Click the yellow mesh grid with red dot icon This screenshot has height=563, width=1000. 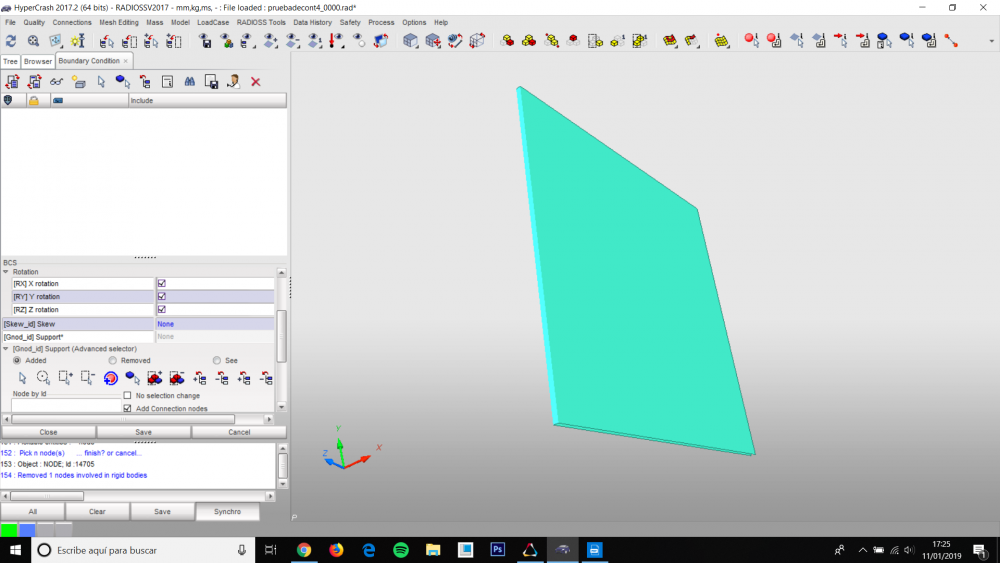pos(721,41)
